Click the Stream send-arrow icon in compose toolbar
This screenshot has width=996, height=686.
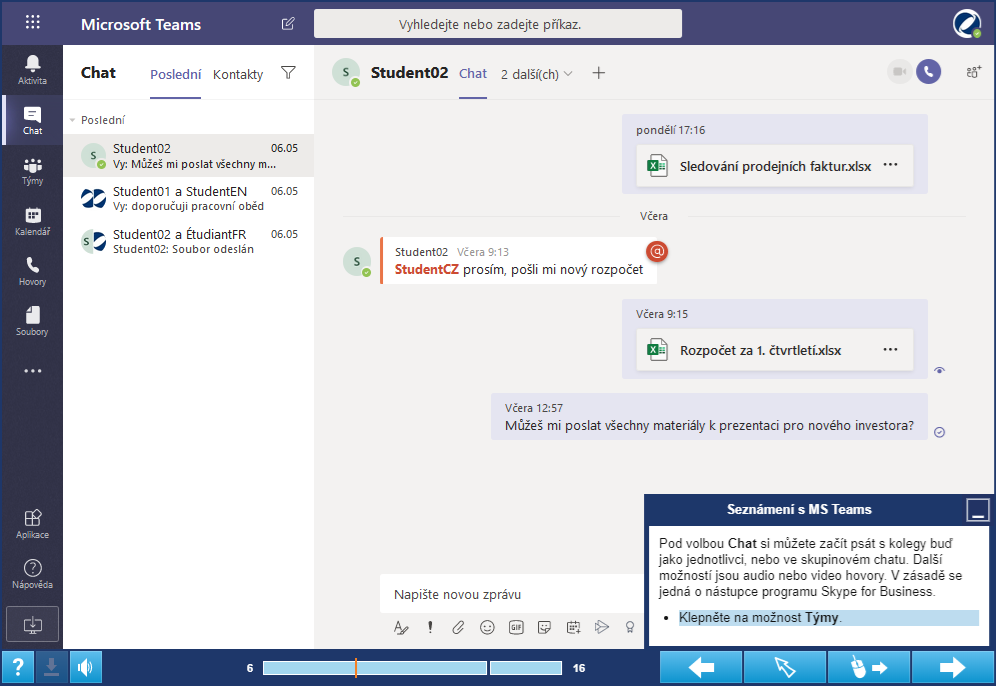tap(602, 628)
